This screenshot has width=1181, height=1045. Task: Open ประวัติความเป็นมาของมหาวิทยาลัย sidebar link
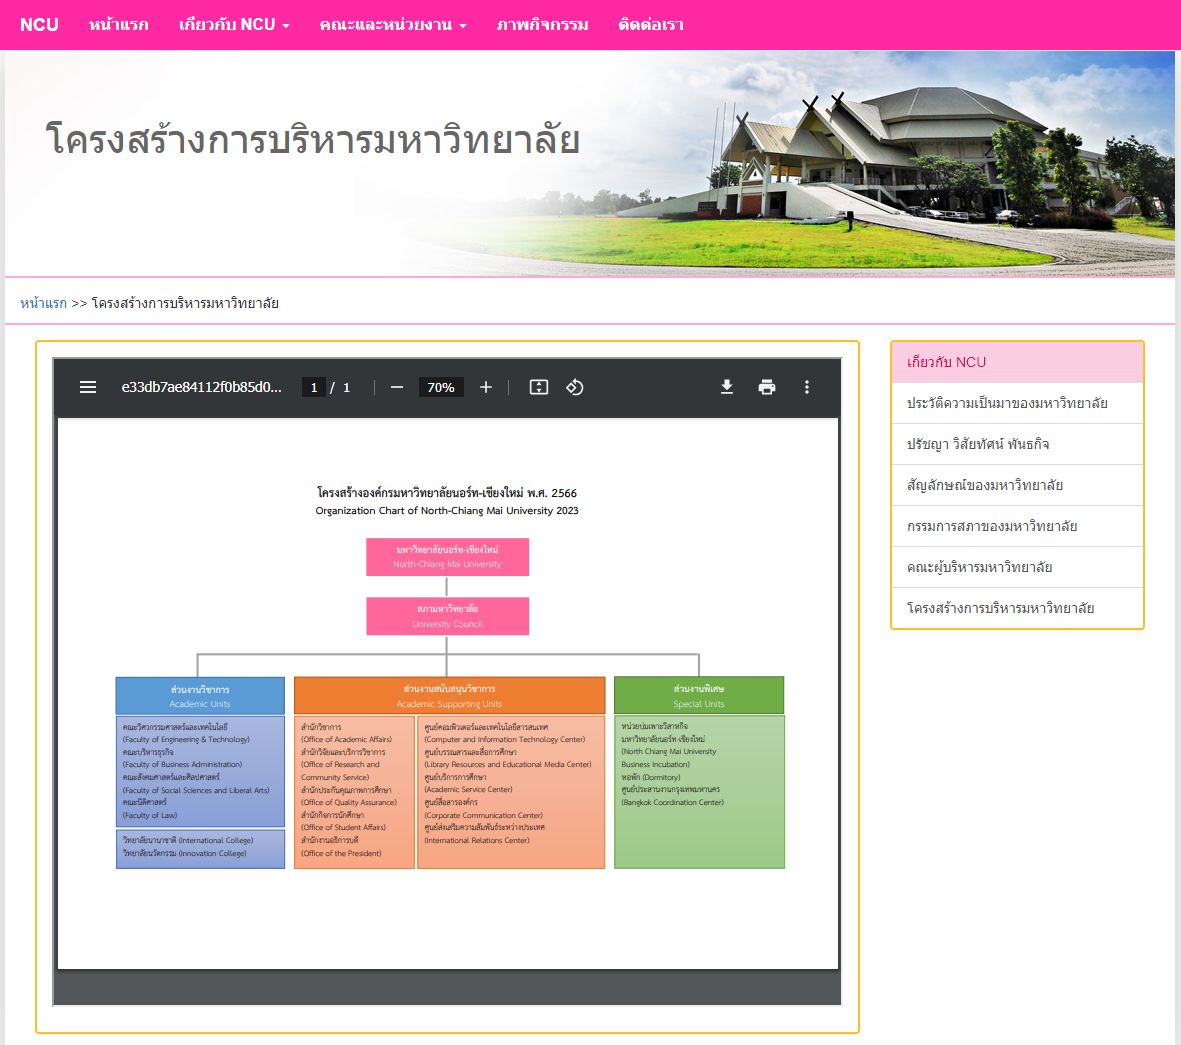(x=1007, y=403)
